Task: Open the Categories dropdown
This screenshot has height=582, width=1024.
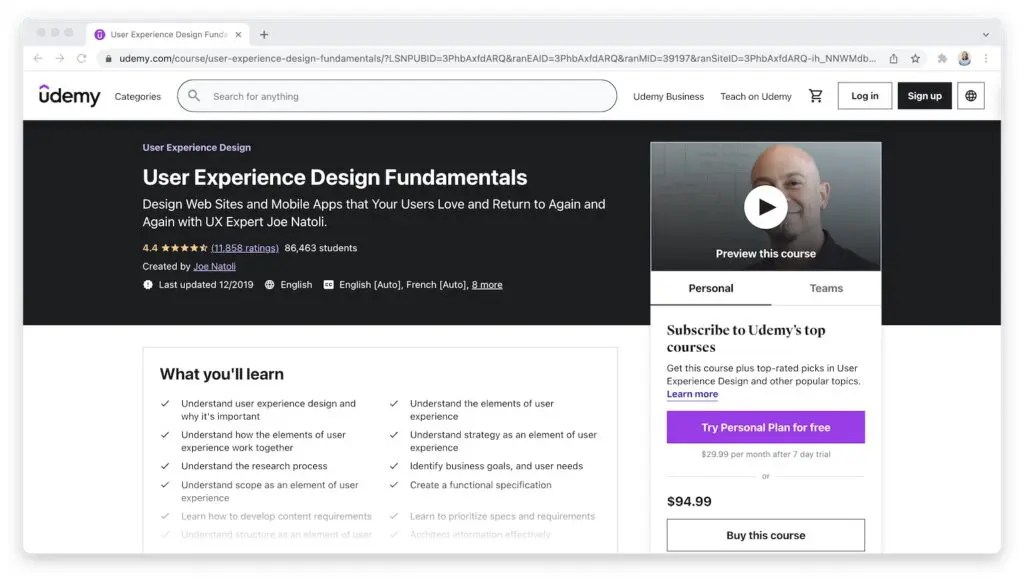Action: click(137, 96)
